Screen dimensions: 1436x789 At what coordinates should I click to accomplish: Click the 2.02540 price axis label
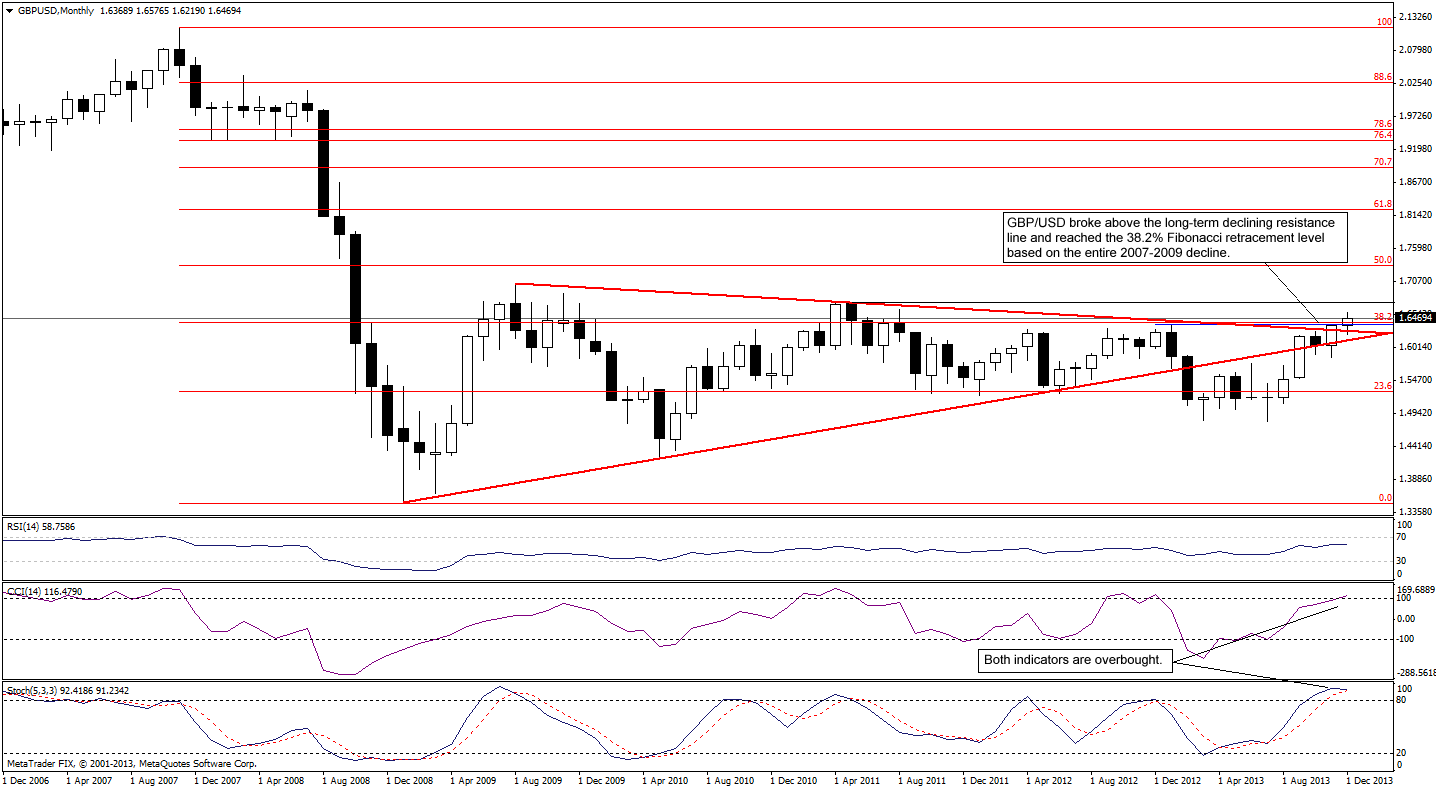coord(1415,83)
